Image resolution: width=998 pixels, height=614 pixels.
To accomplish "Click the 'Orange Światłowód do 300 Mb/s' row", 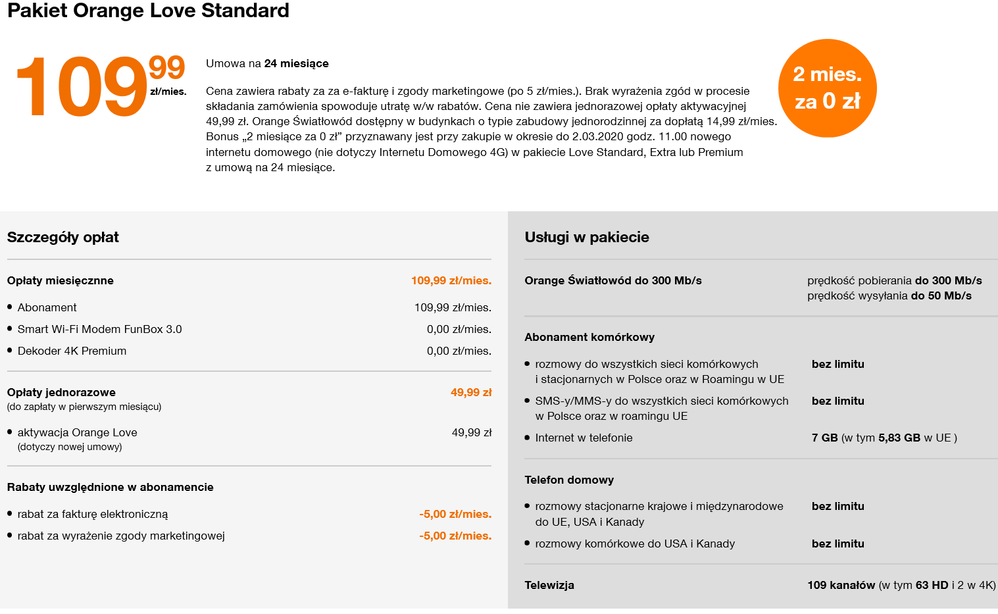I will pyautogui.click(x=613, y=280).
